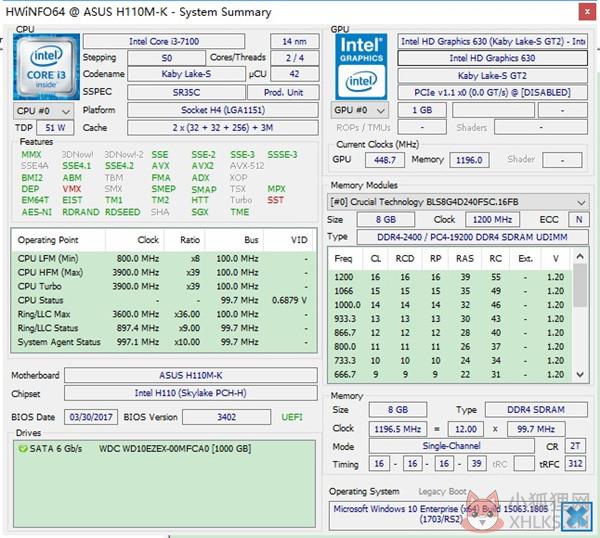600x538 pixels.
Task: Select the Ring/LLC Max row
Action: point(164,314)
